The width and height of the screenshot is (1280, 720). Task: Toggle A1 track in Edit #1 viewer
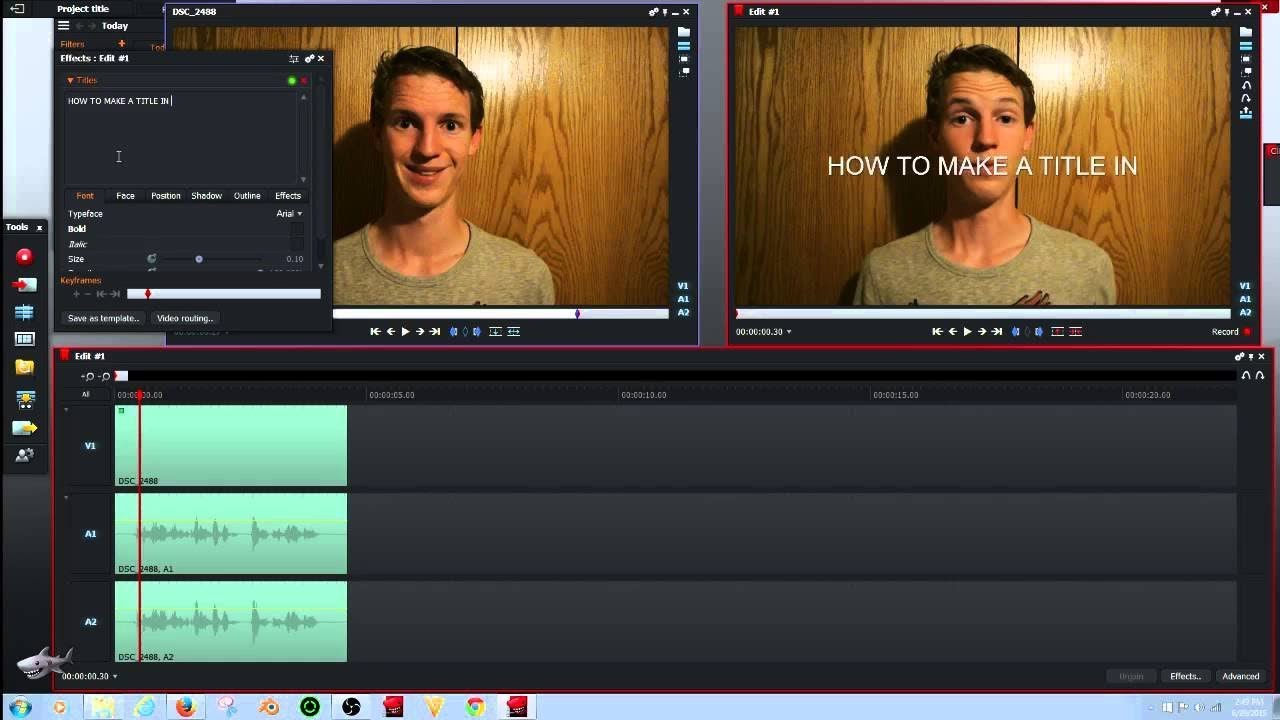click(1245, 299)
